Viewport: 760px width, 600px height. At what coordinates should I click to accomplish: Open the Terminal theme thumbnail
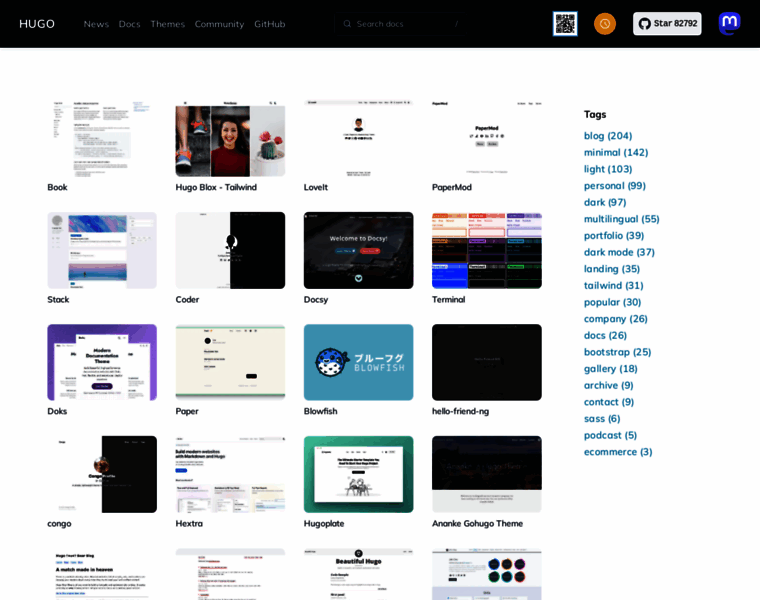point(487,251)
